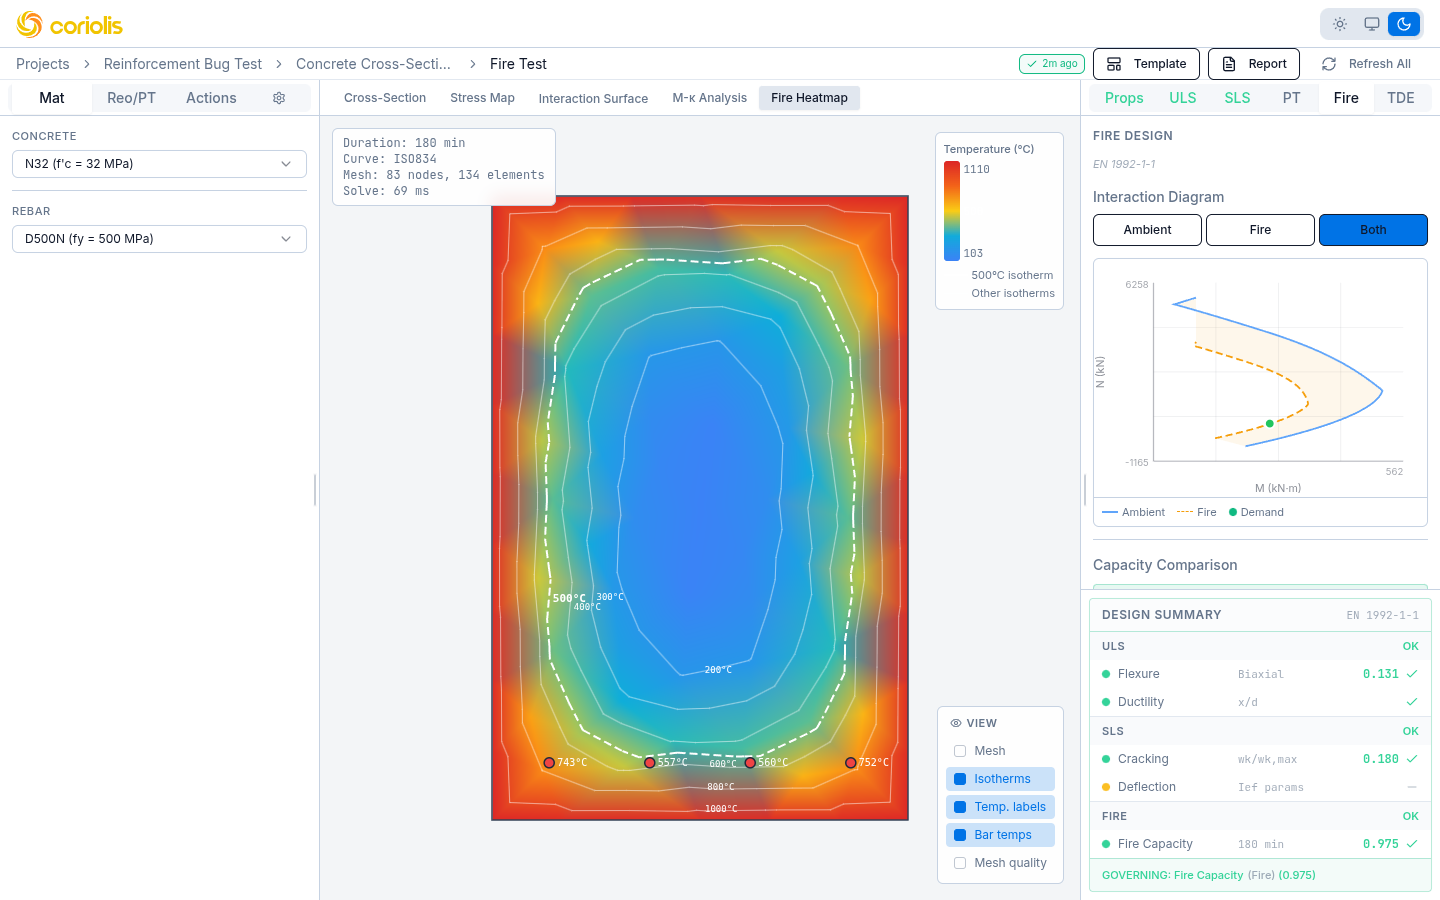The height and width of the screenshot is (900, 1440).
Task: Click Fire Capacity row green checkmark
Action: [1412, 844]
